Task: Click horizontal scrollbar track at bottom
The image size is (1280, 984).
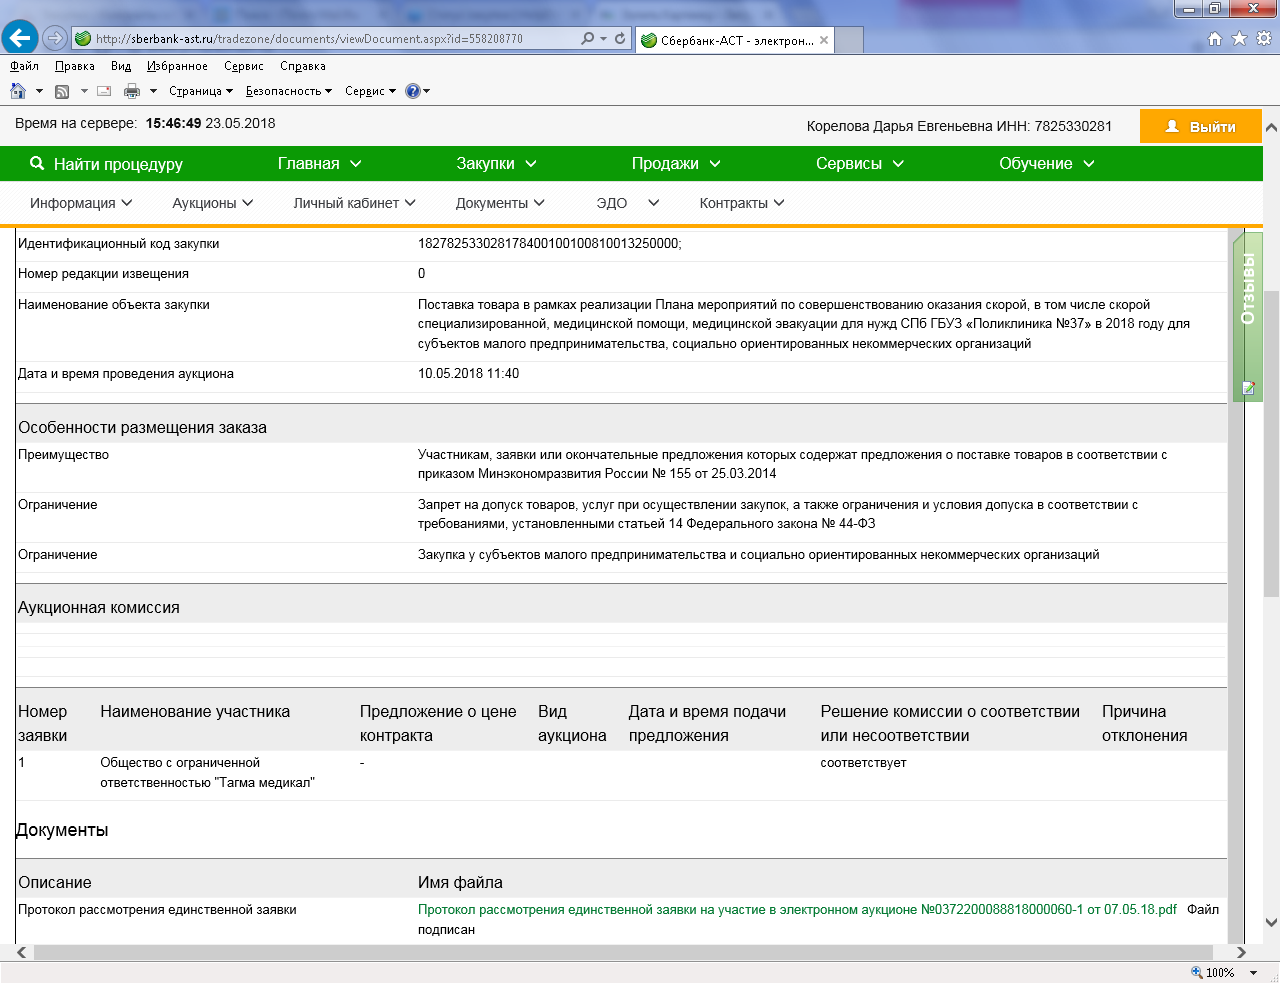Action: pyautogui.click(x=625, y=952)
